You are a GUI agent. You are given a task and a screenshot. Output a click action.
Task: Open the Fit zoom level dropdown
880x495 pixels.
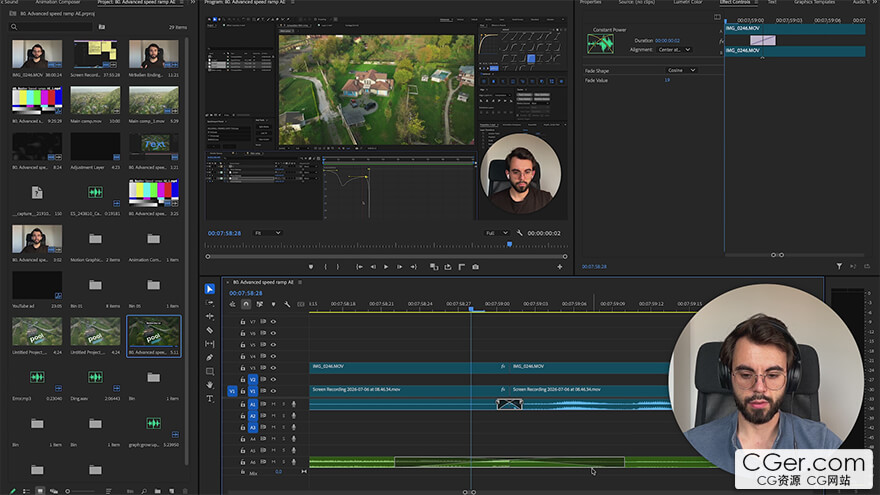pos(268,233)
